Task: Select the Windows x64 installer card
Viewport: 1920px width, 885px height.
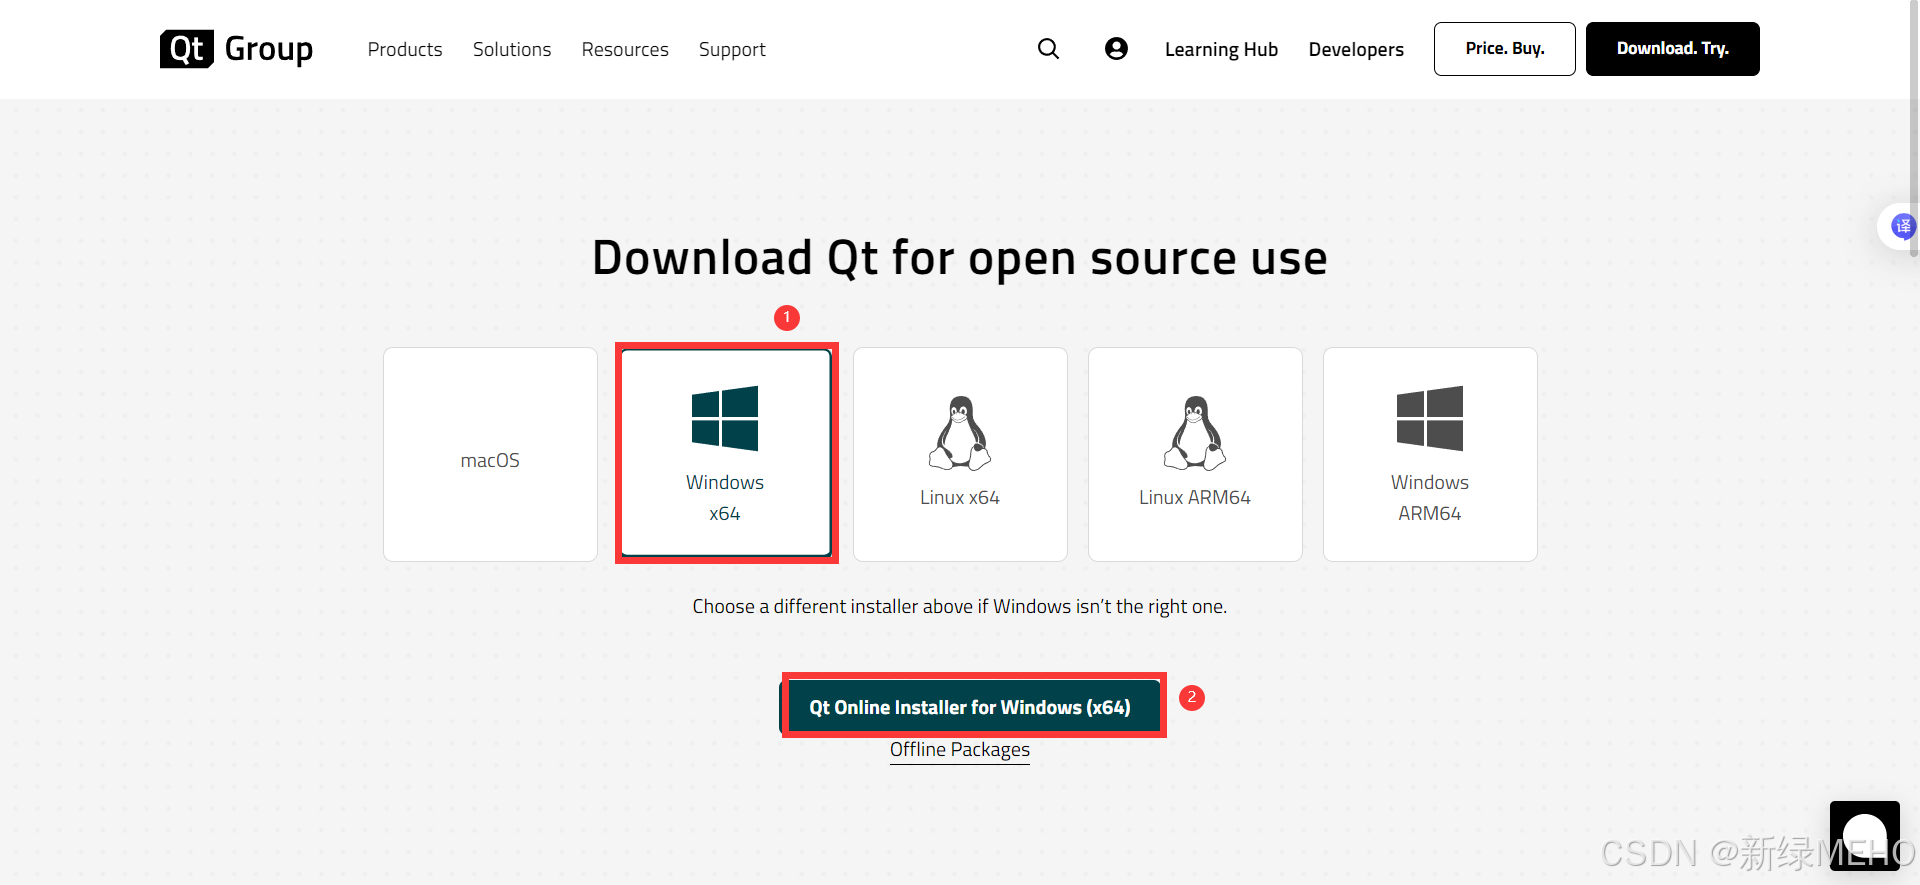Action: pos(726,452)
